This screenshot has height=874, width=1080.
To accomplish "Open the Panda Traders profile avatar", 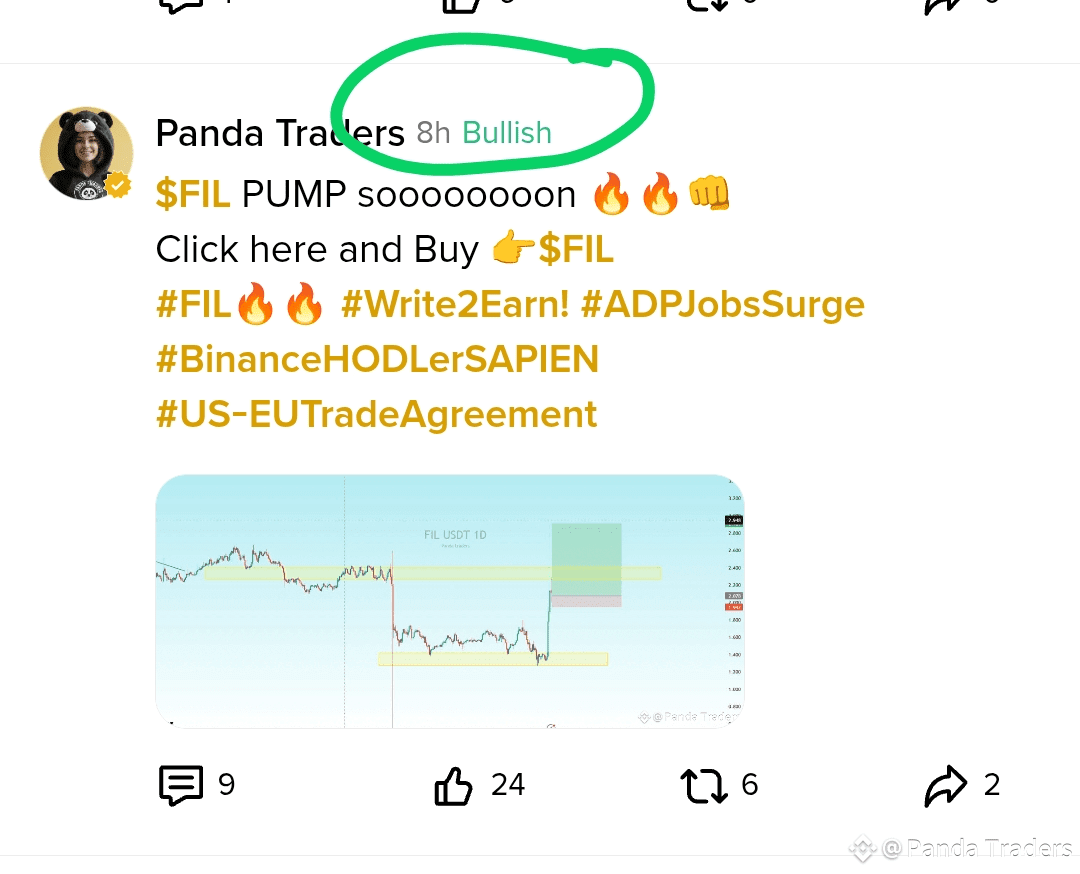I will (85, 152).
